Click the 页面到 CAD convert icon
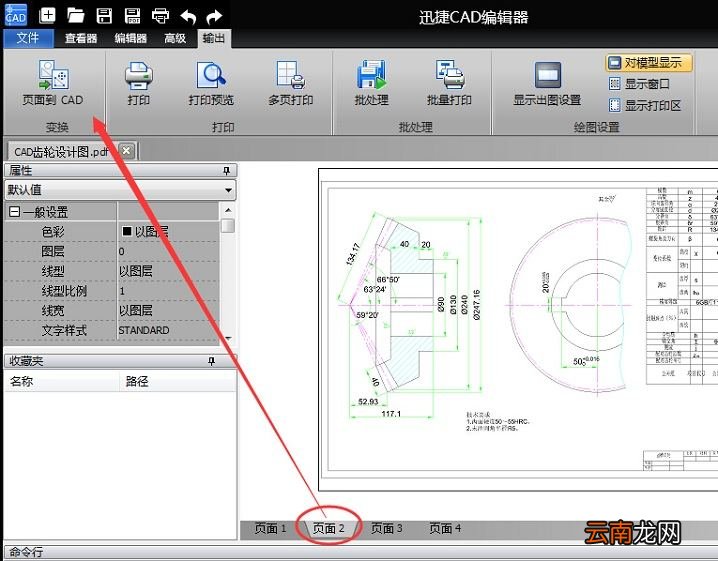The width and height of the screenshot is (718, 561). [x=53, y=82]
